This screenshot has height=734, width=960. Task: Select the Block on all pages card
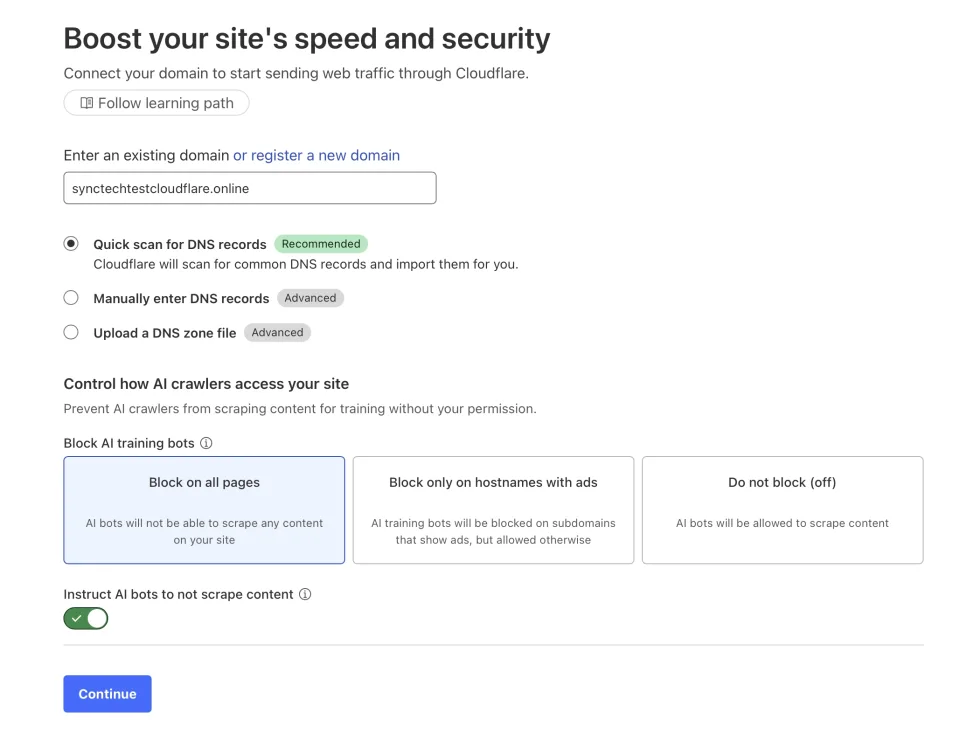(204, 510)
